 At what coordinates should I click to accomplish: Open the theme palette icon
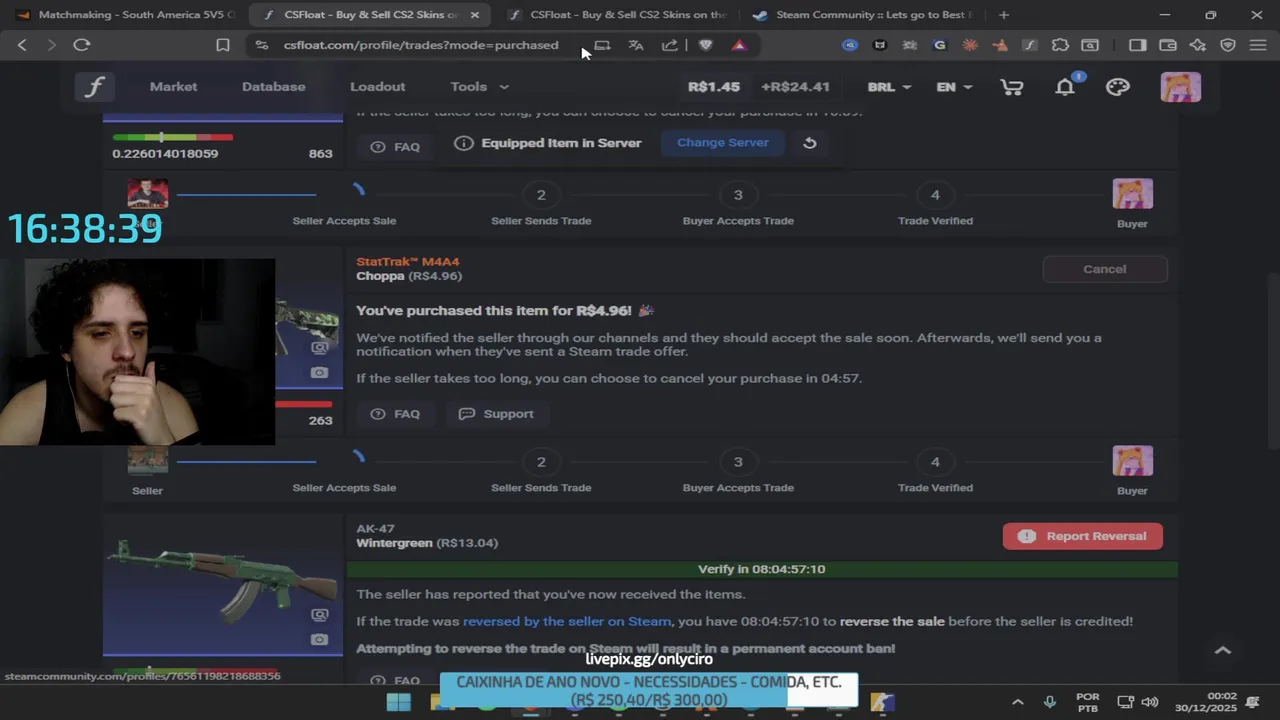[1118, 87]
